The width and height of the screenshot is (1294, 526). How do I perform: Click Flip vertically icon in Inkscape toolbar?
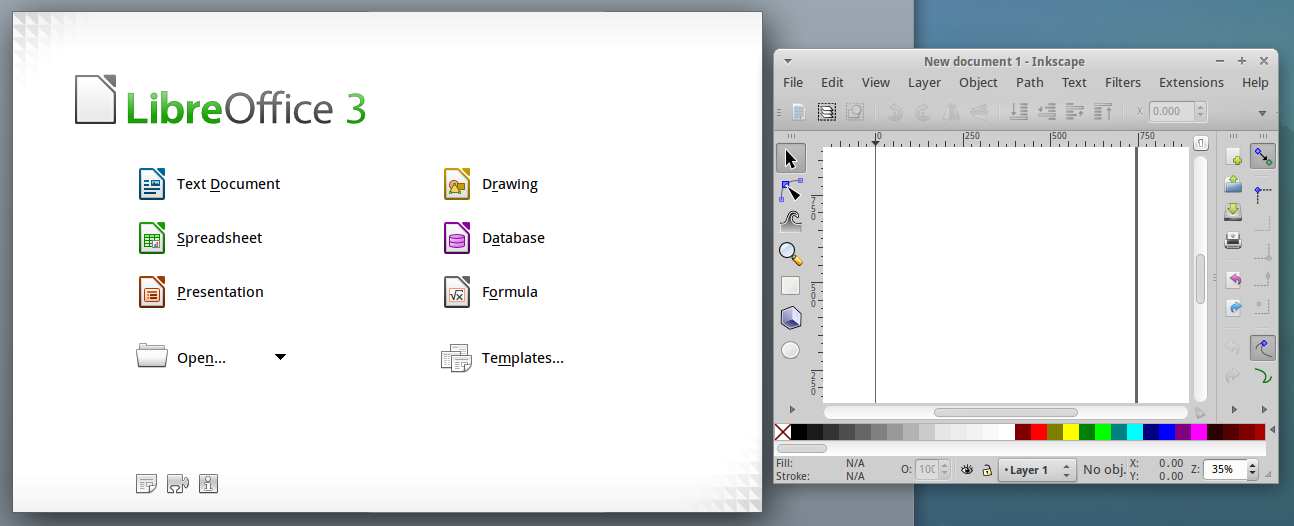(980, 112)
